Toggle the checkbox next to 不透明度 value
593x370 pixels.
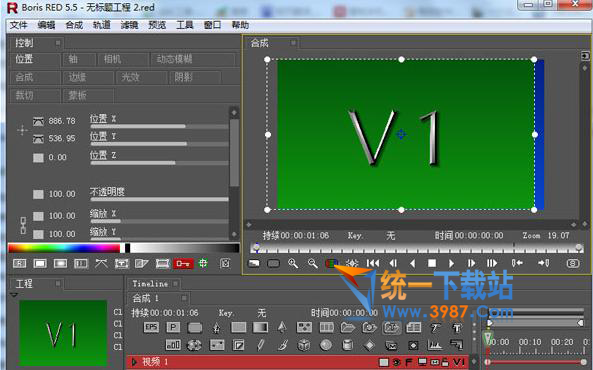pyautogui.click(x=38, y=194)
